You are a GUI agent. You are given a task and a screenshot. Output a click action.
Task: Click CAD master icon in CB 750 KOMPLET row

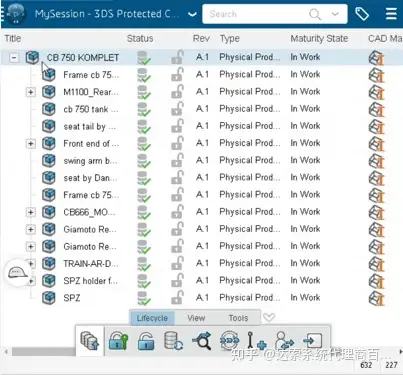pos(377,58)
